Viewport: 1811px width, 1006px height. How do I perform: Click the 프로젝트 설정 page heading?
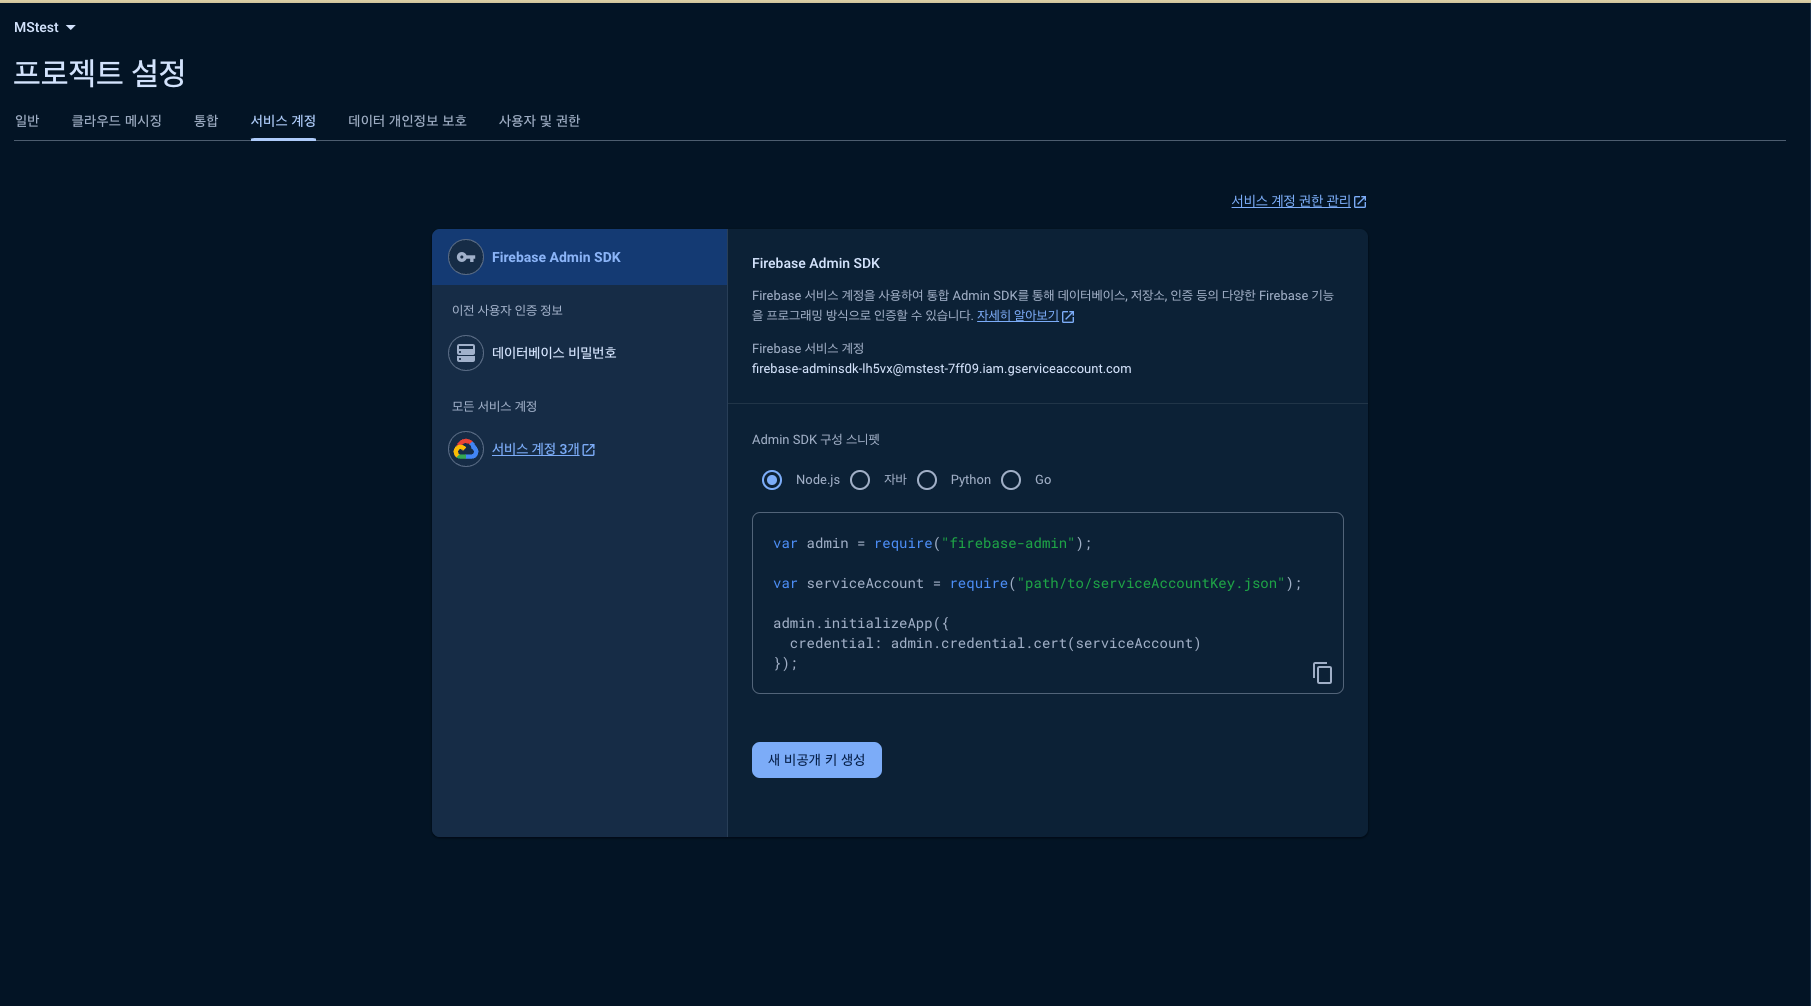(100, 72)
